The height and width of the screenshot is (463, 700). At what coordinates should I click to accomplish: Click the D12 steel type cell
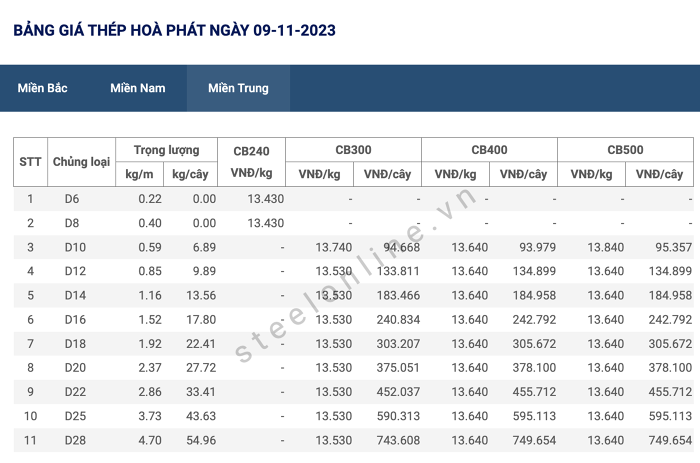click(75, 271)
